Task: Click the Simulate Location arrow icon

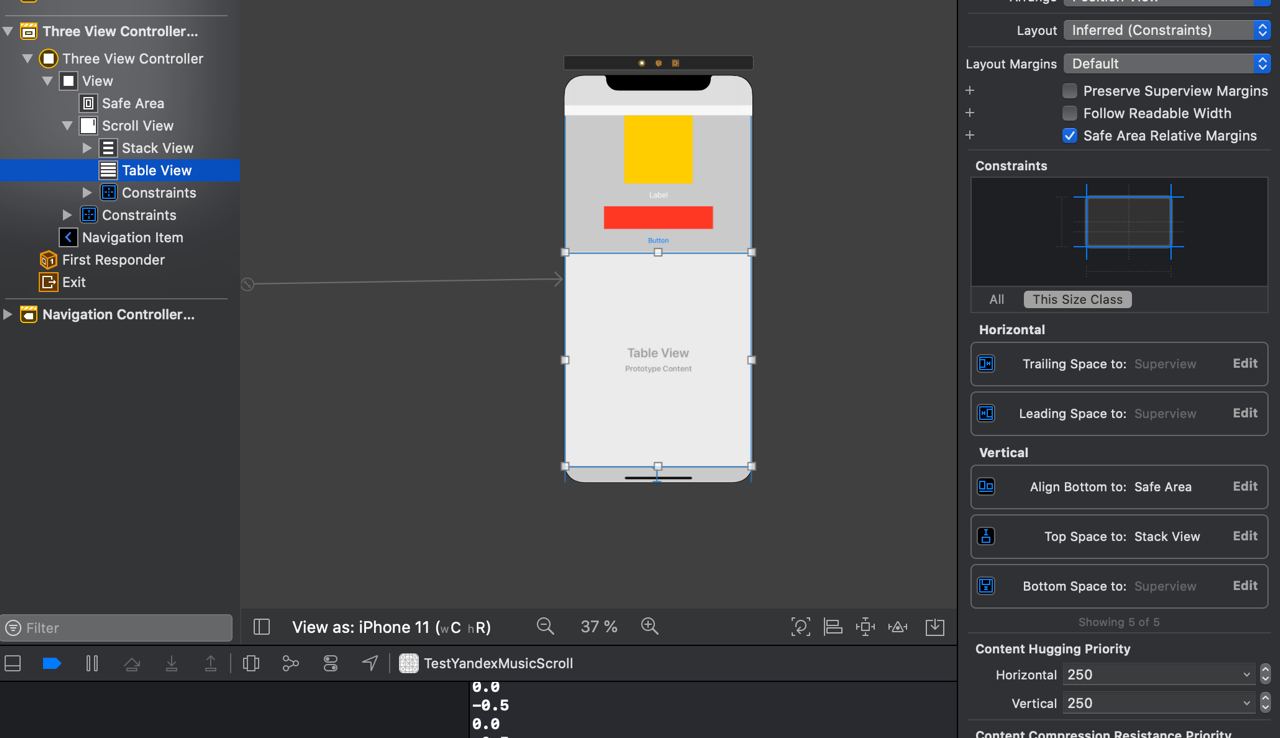Action: (x=370, y=663)
